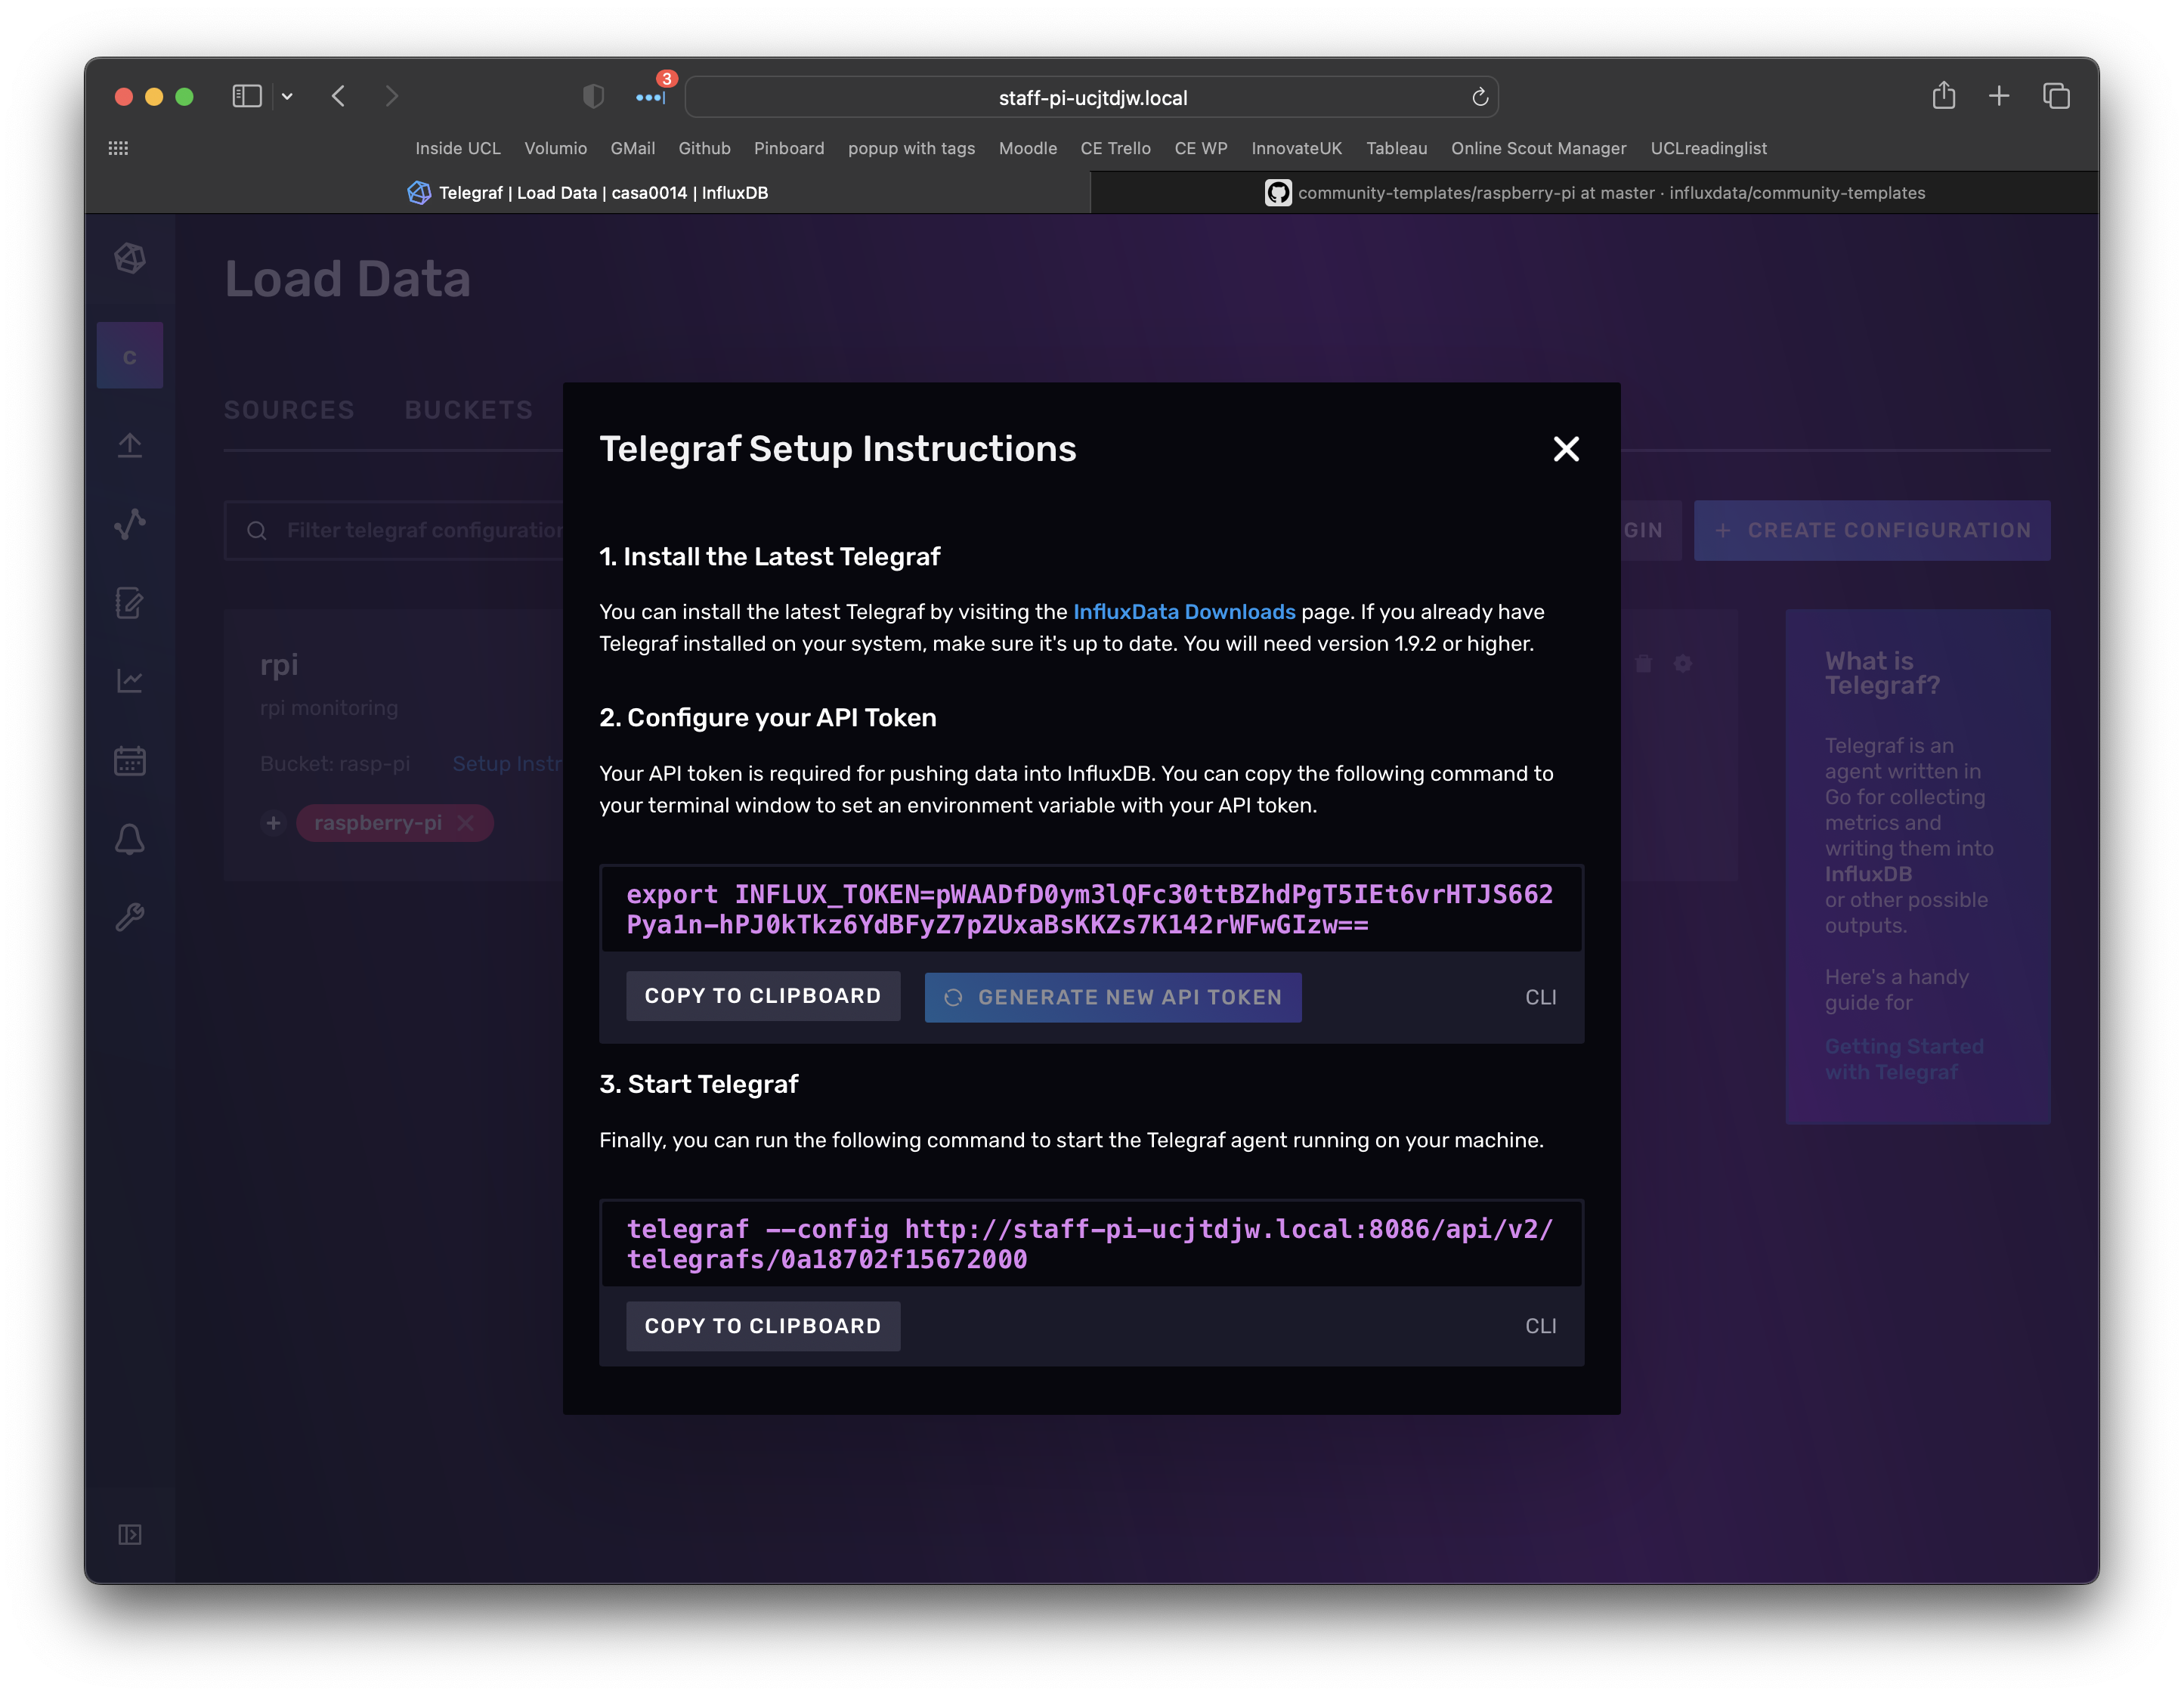Open the popup with tags bookmark
Viewport: 2184px width, 1696px height.
click(912, 148)
